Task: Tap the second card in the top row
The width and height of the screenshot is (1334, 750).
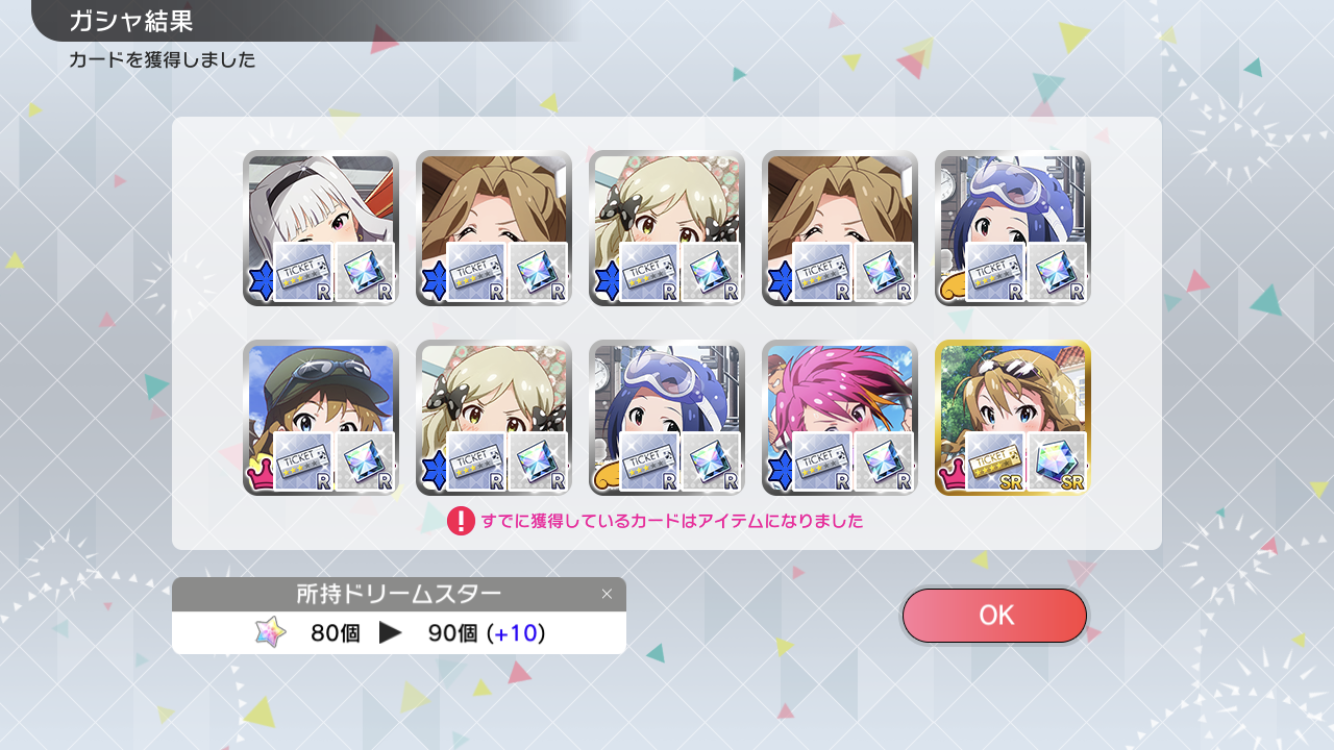Action: pos(494,228)
